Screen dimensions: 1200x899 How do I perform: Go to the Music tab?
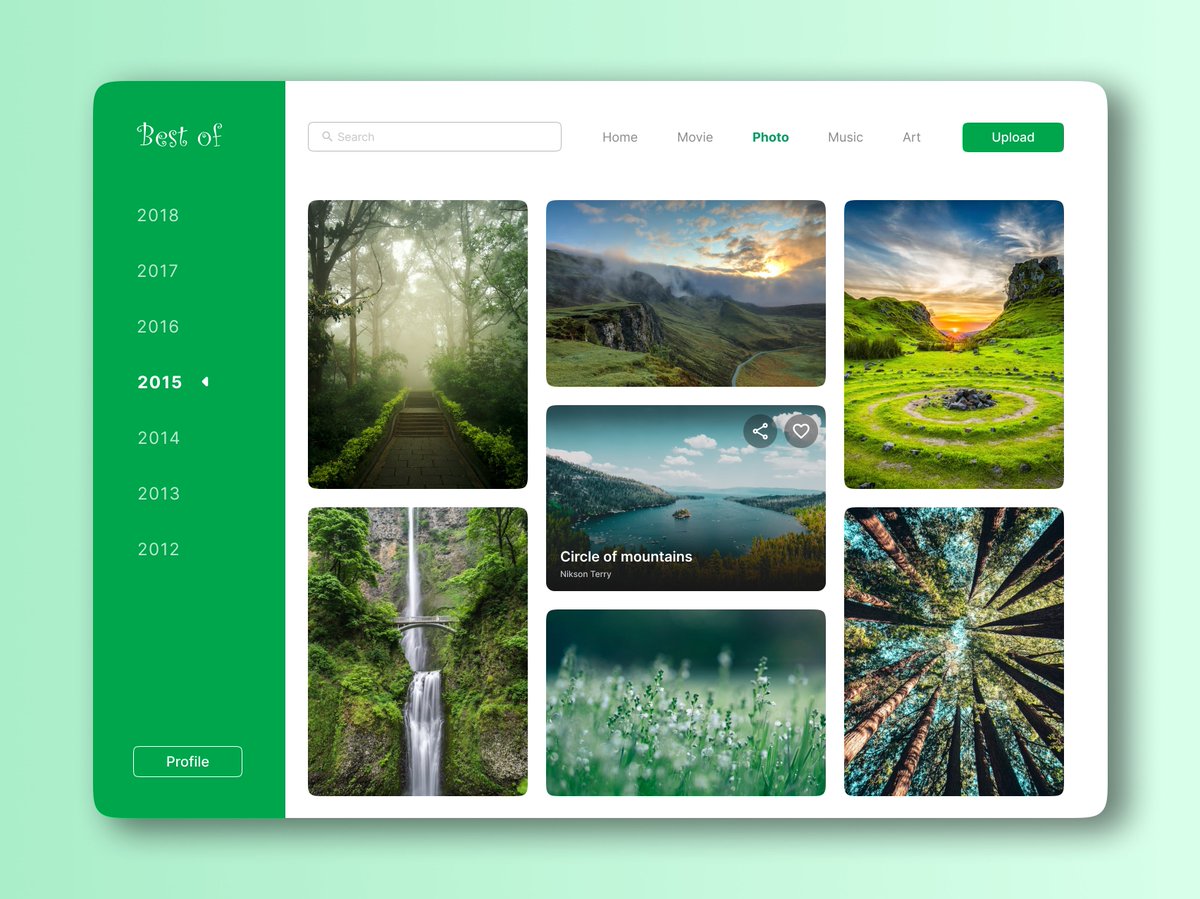click(845, 137)
